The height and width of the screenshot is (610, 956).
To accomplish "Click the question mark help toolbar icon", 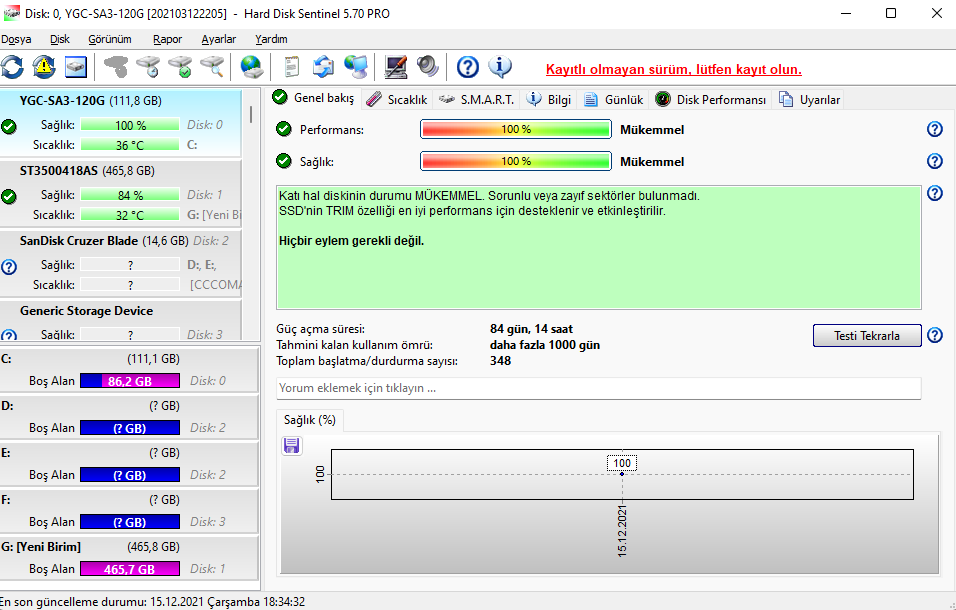I will [x=468, y=66].
